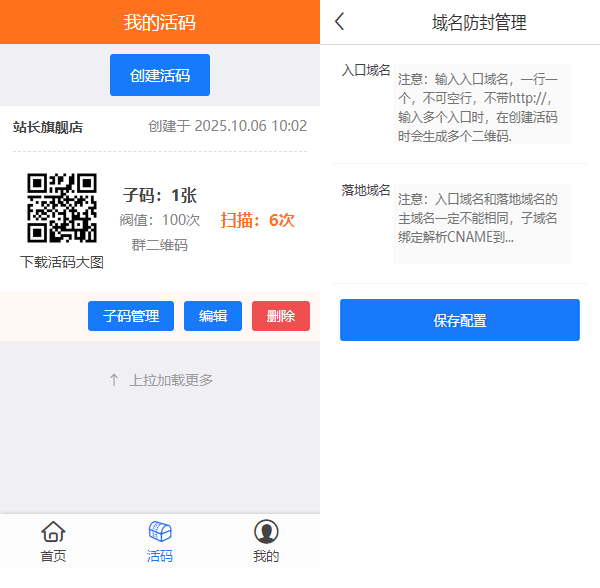Open the 我的 profile tab icon

266,532
